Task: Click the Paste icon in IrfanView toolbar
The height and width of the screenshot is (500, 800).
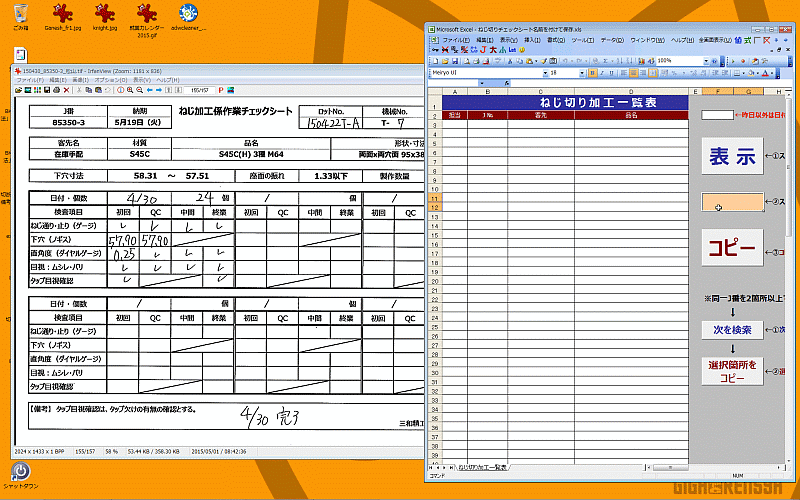Action: (x=98, y=90)
